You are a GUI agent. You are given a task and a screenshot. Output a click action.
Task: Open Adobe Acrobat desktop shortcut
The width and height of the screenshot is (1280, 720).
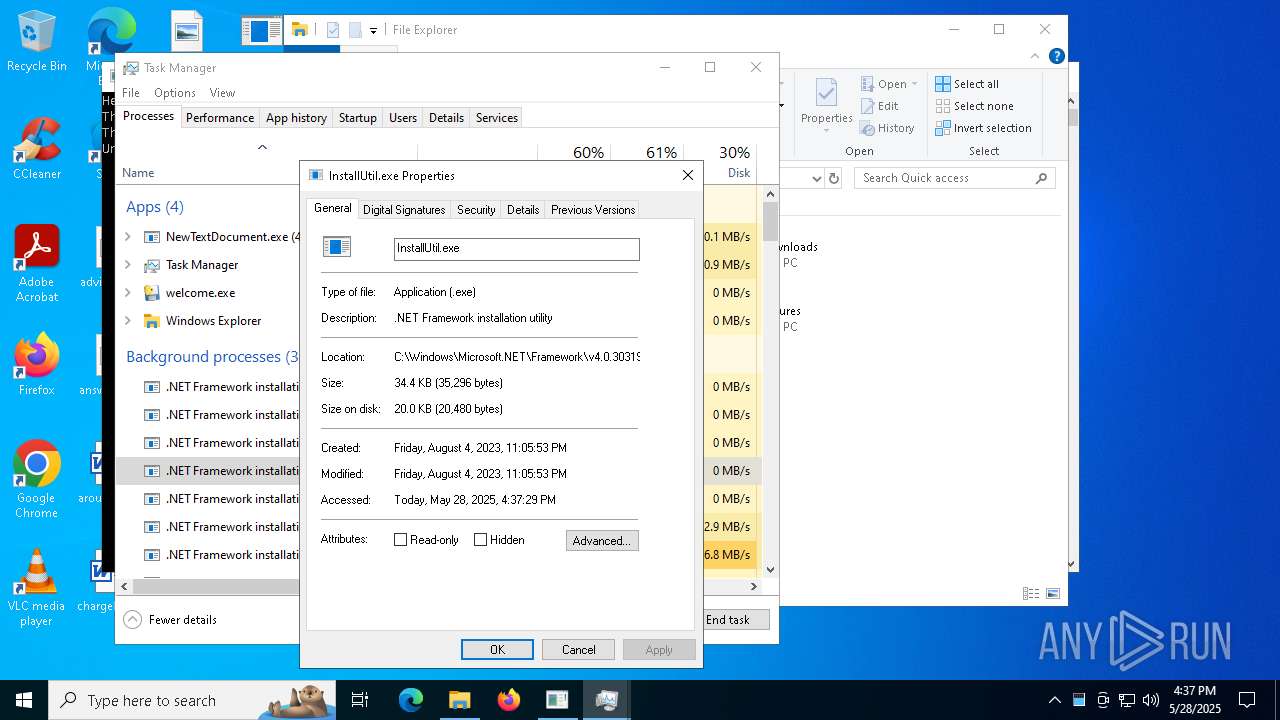tap(37, 264)
